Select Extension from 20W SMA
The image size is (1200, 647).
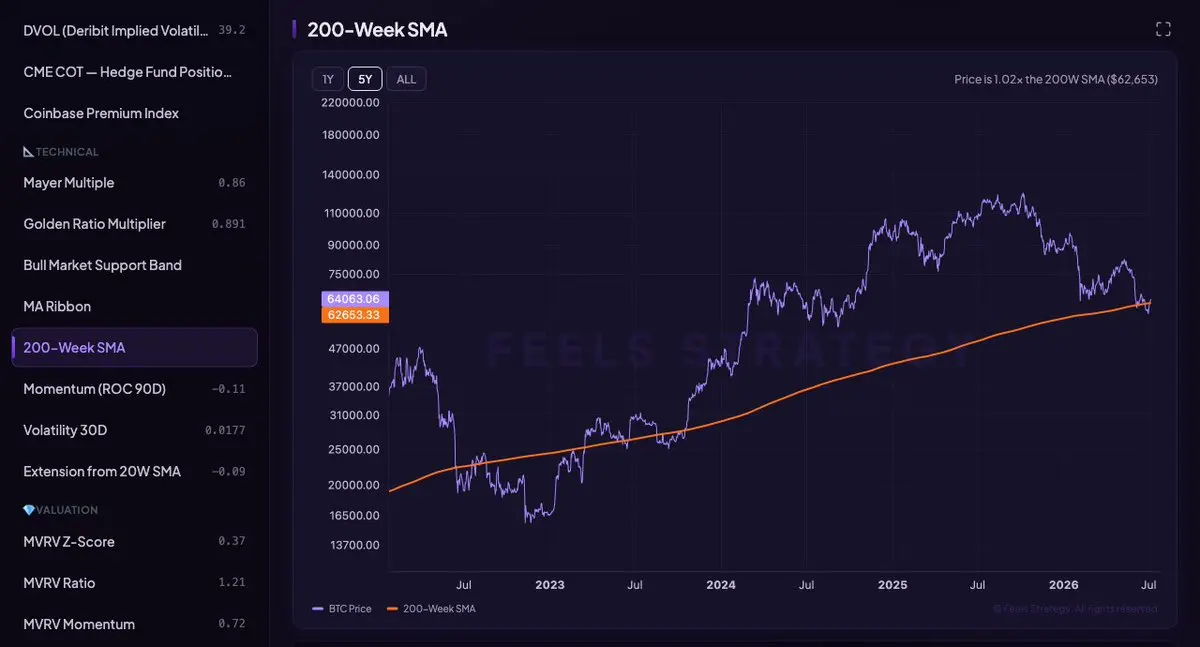tap(134, 471)
